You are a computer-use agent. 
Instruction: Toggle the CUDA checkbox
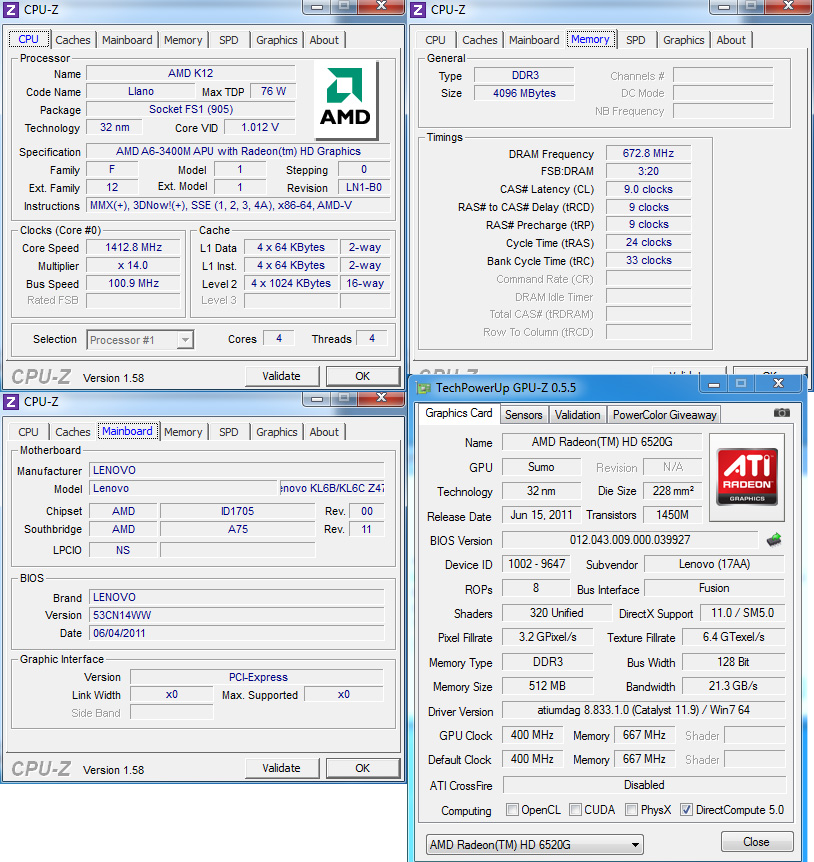(575, 809)
